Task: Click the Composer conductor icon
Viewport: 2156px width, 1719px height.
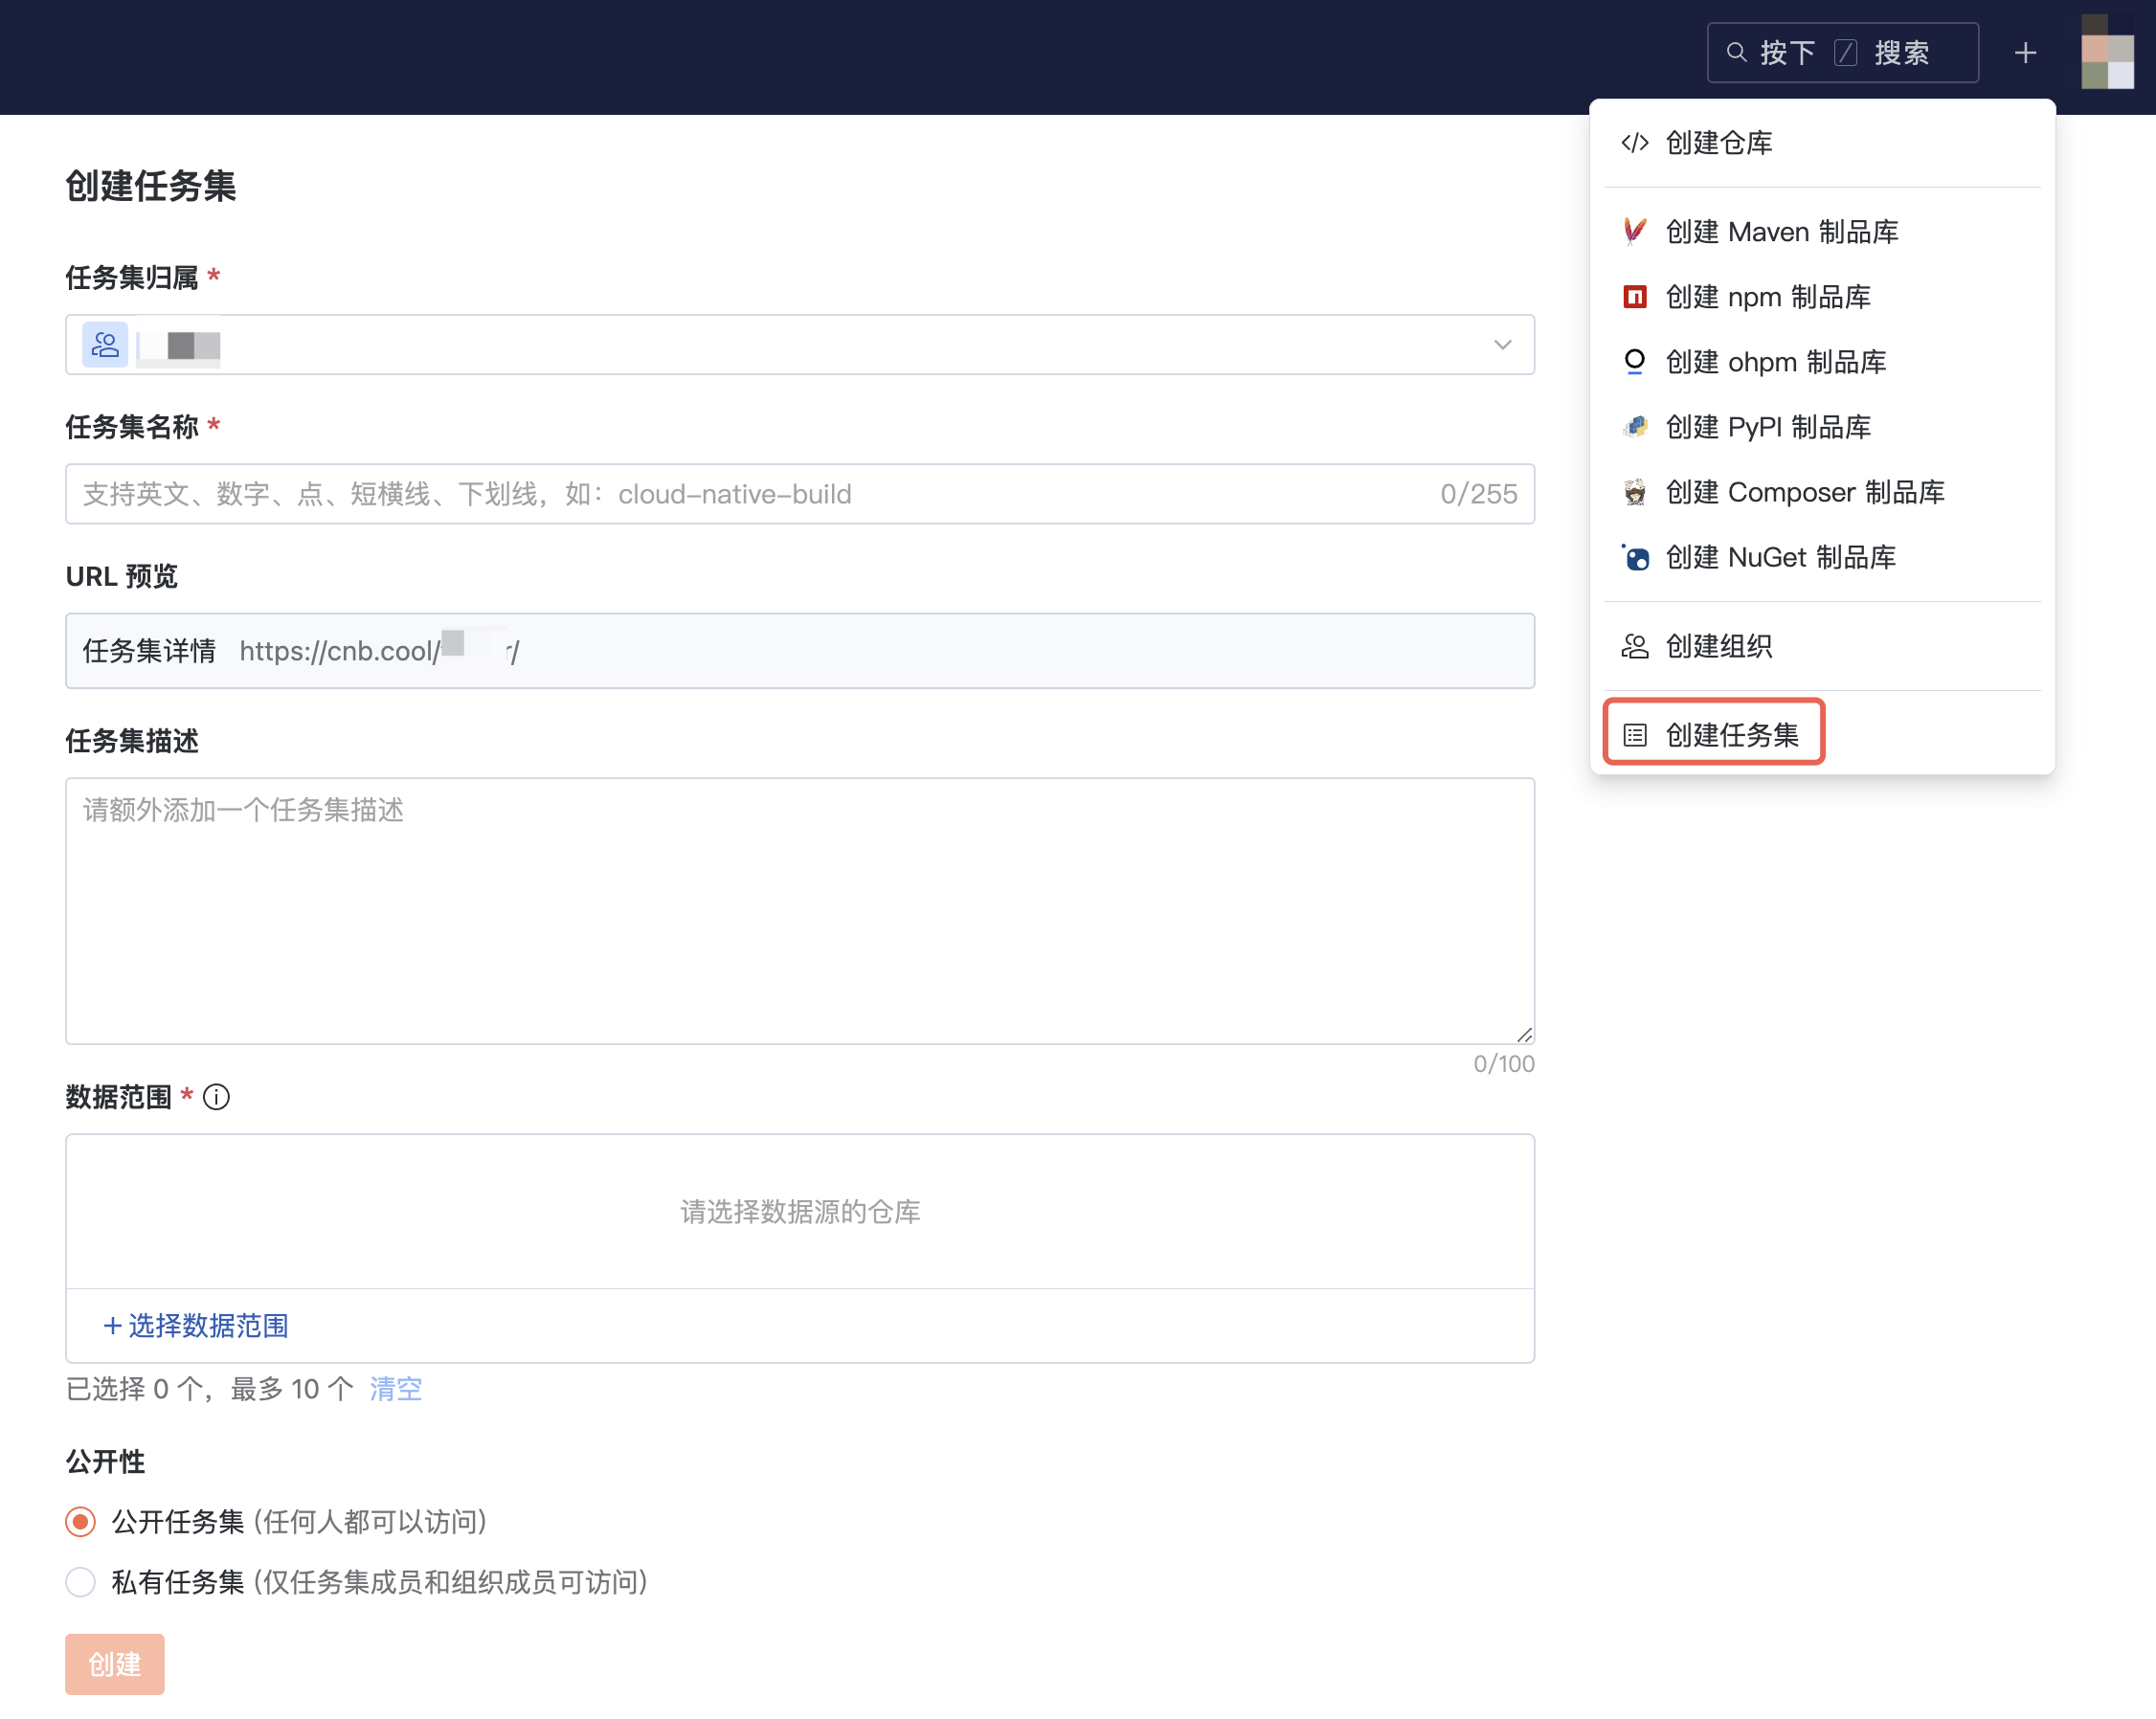Action: point(1634,492)
